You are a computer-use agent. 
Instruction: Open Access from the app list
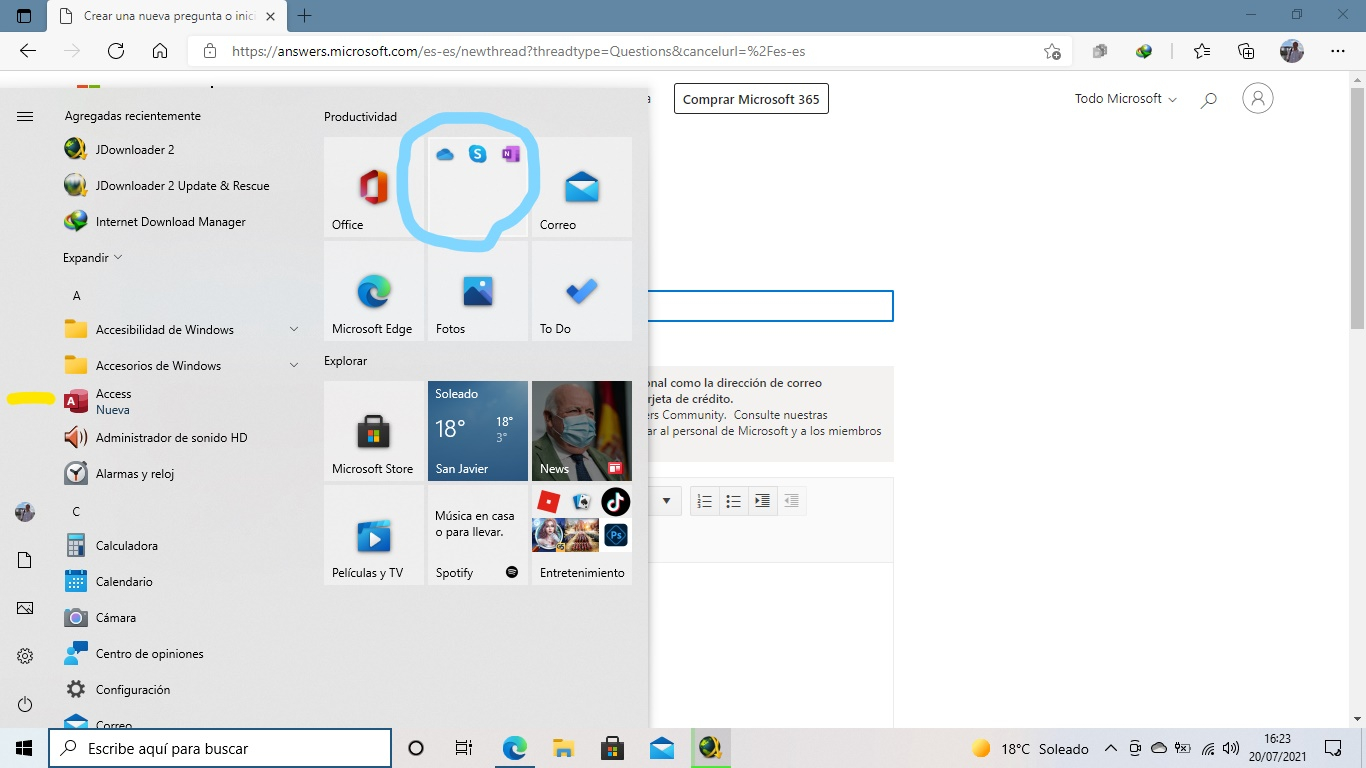click(181, 401)
